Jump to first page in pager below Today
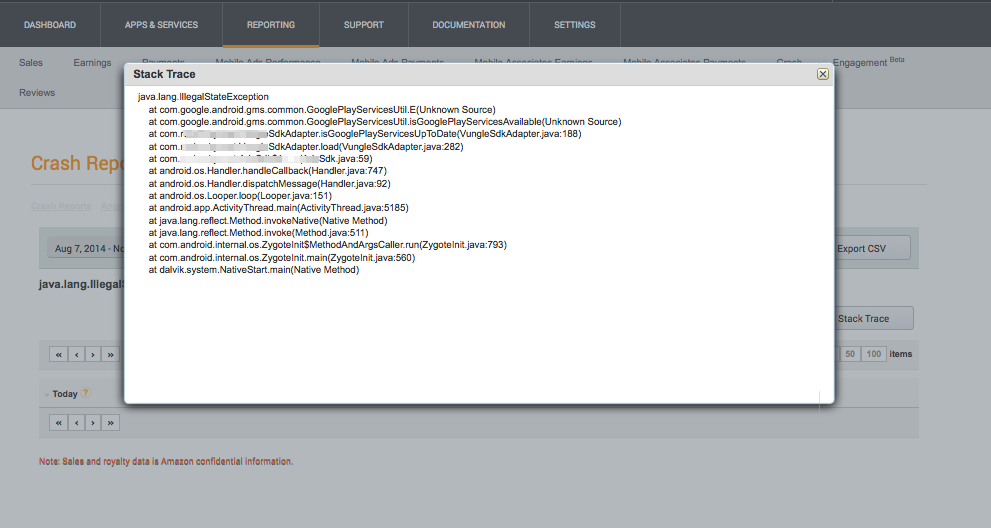 (x=59, y=422)
